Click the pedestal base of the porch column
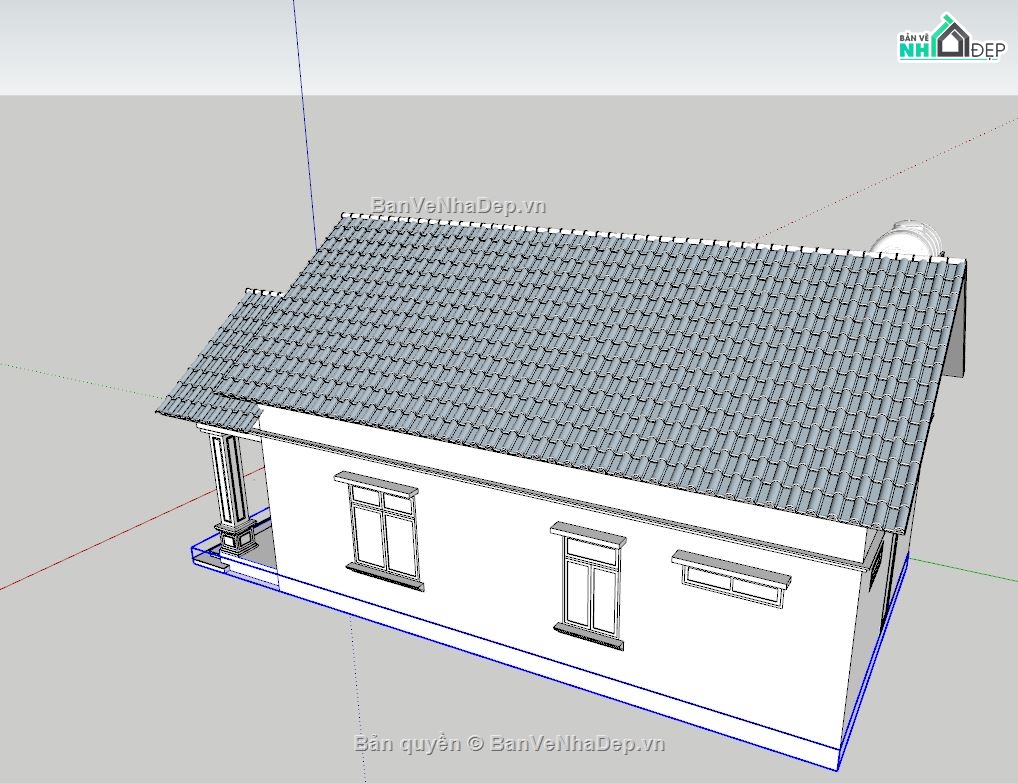The height and width of the screenshot is (783, 1018). [x=236, y=540]
